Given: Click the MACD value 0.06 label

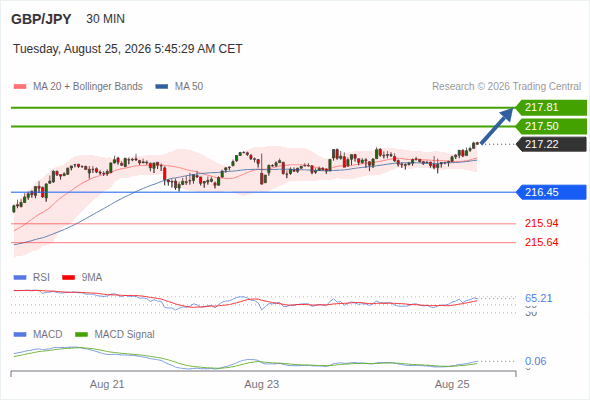Looking at the screenshot, I should 535,362.
